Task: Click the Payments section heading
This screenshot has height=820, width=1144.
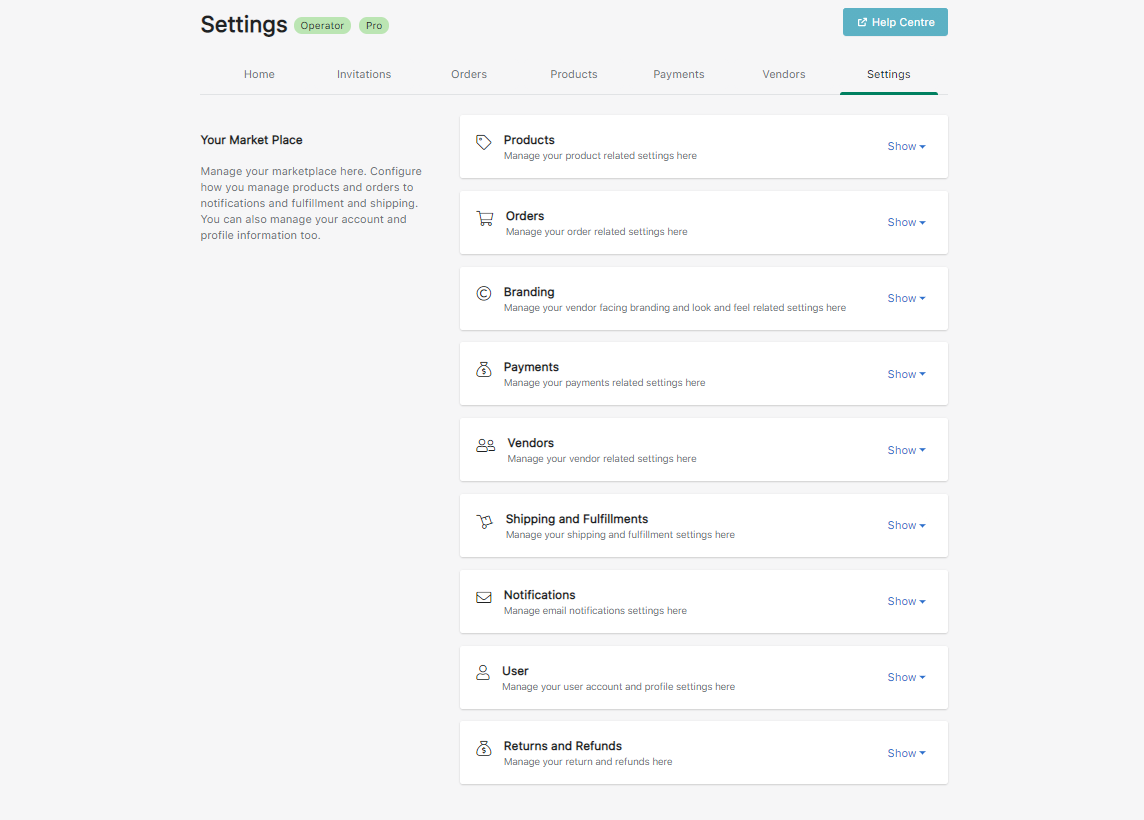Action: point(531,367)
